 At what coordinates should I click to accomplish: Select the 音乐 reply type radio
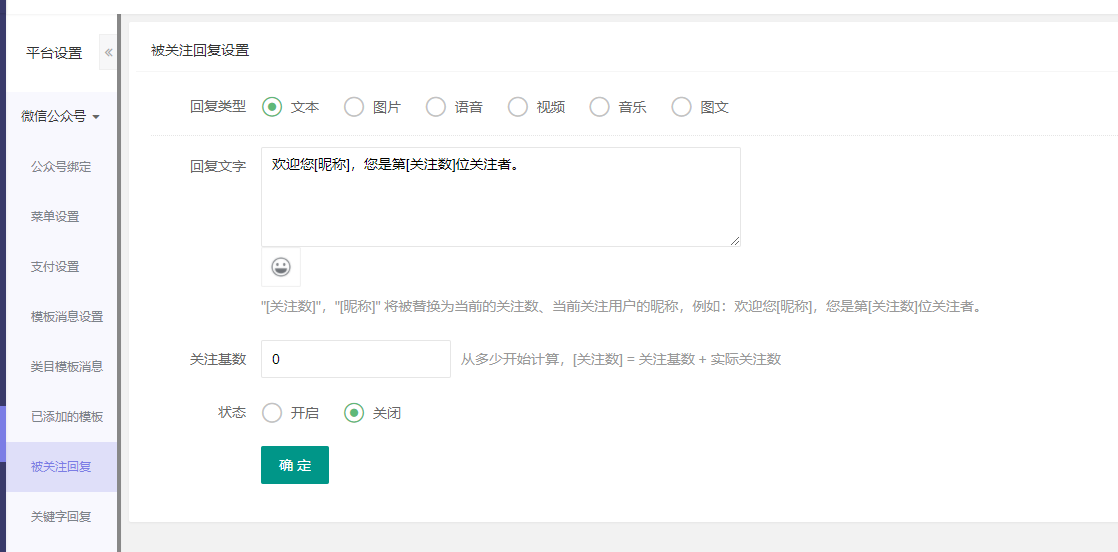point(600,107)
